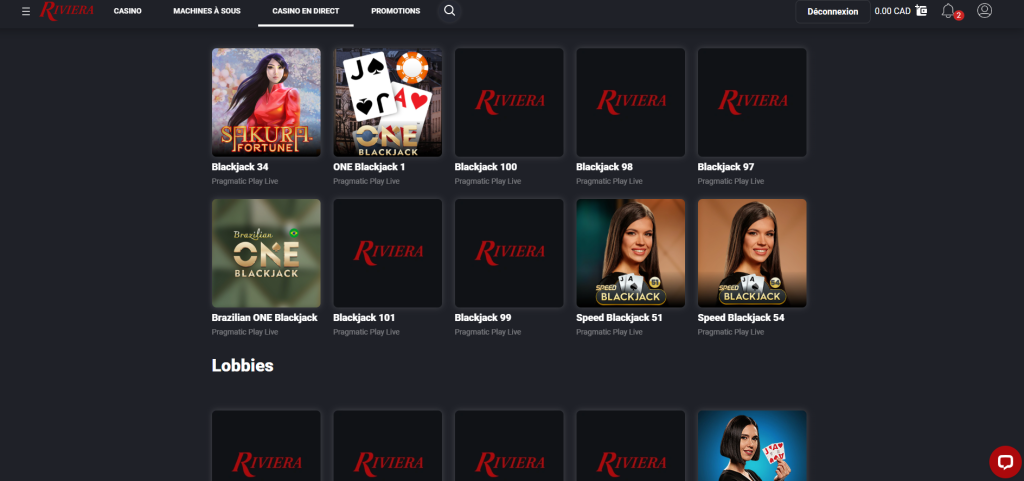Click the Speed Blackjack 51 title

(x=619, y=318)
